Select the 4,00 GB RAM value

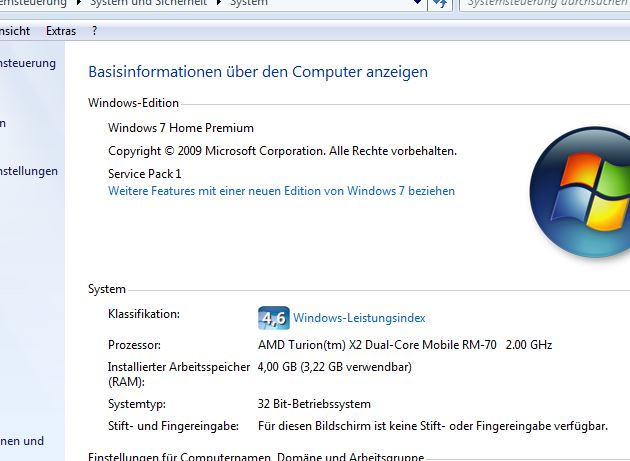tap(335, 367)
